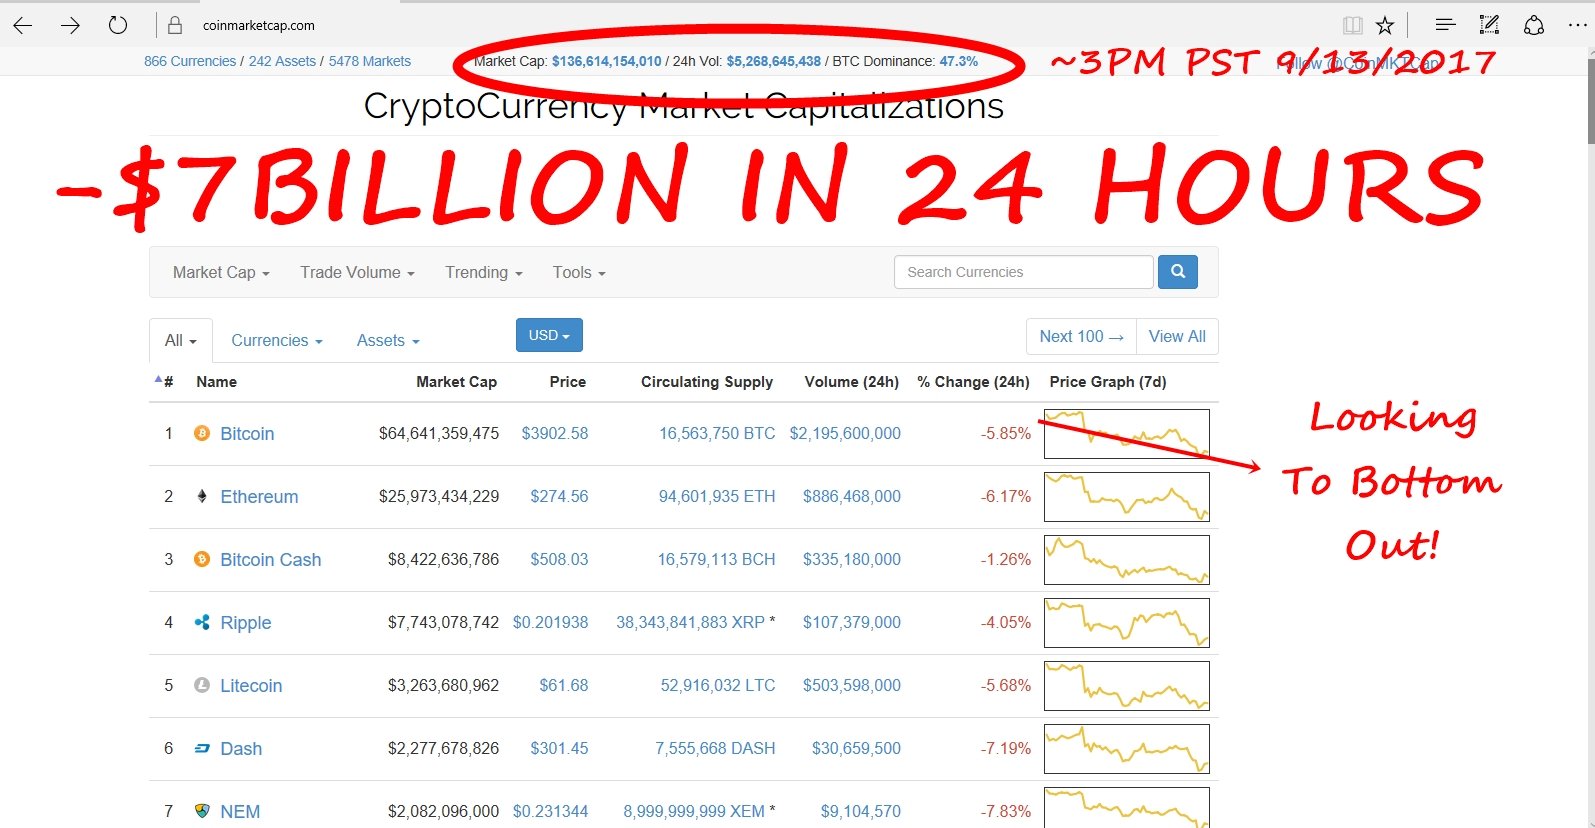Add page to favorites star icon
This screenshot has width=1595, height=828.
click(x=1385, y=26)
